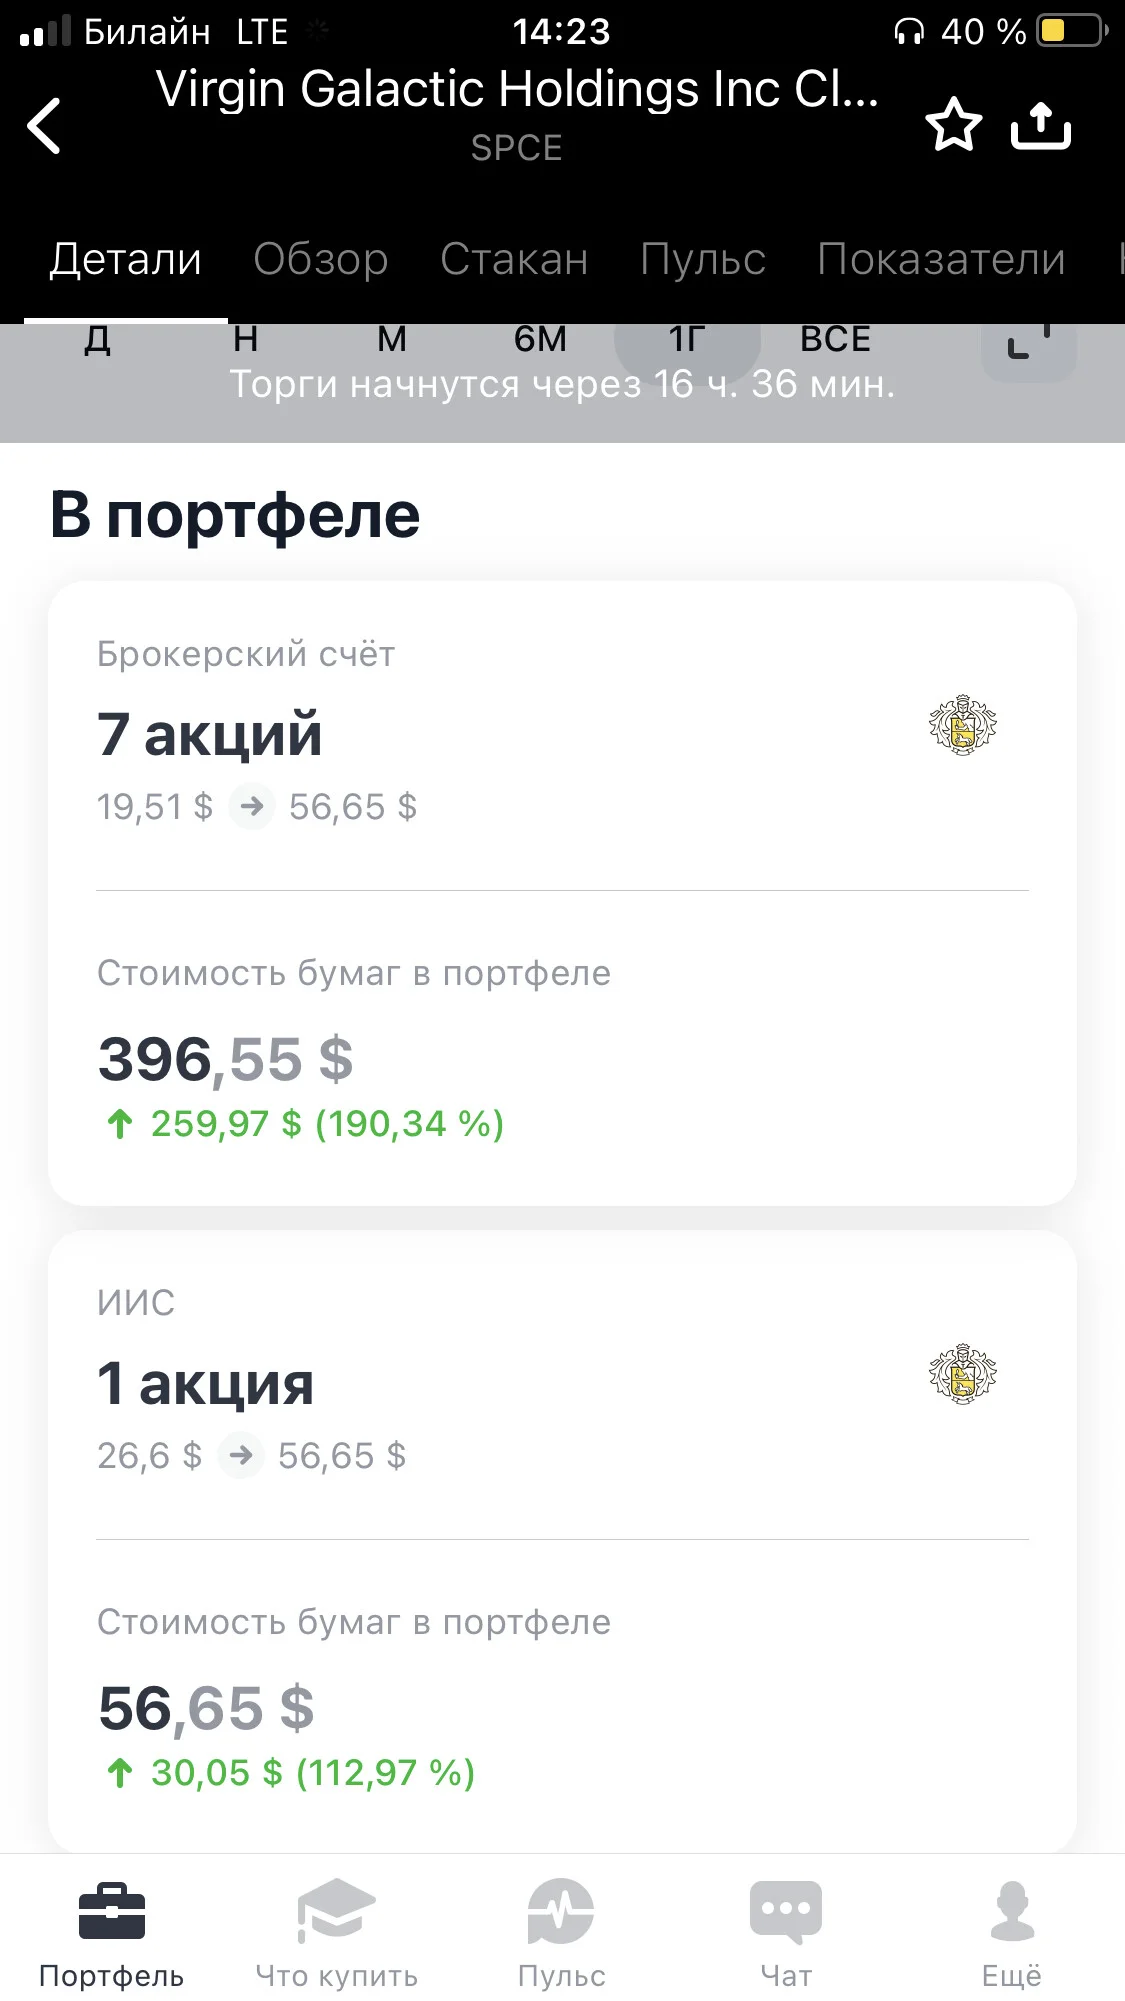Open the Показатели tab
The height and width of the screenshot is (2001, 1125).
(x=941, y=259)
